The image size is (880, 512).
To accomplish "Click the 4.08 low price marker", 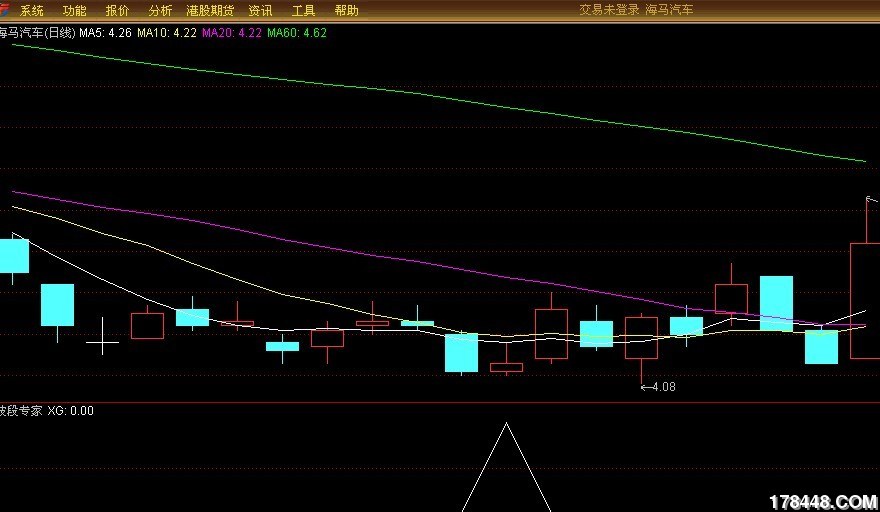I will point(658,387).
